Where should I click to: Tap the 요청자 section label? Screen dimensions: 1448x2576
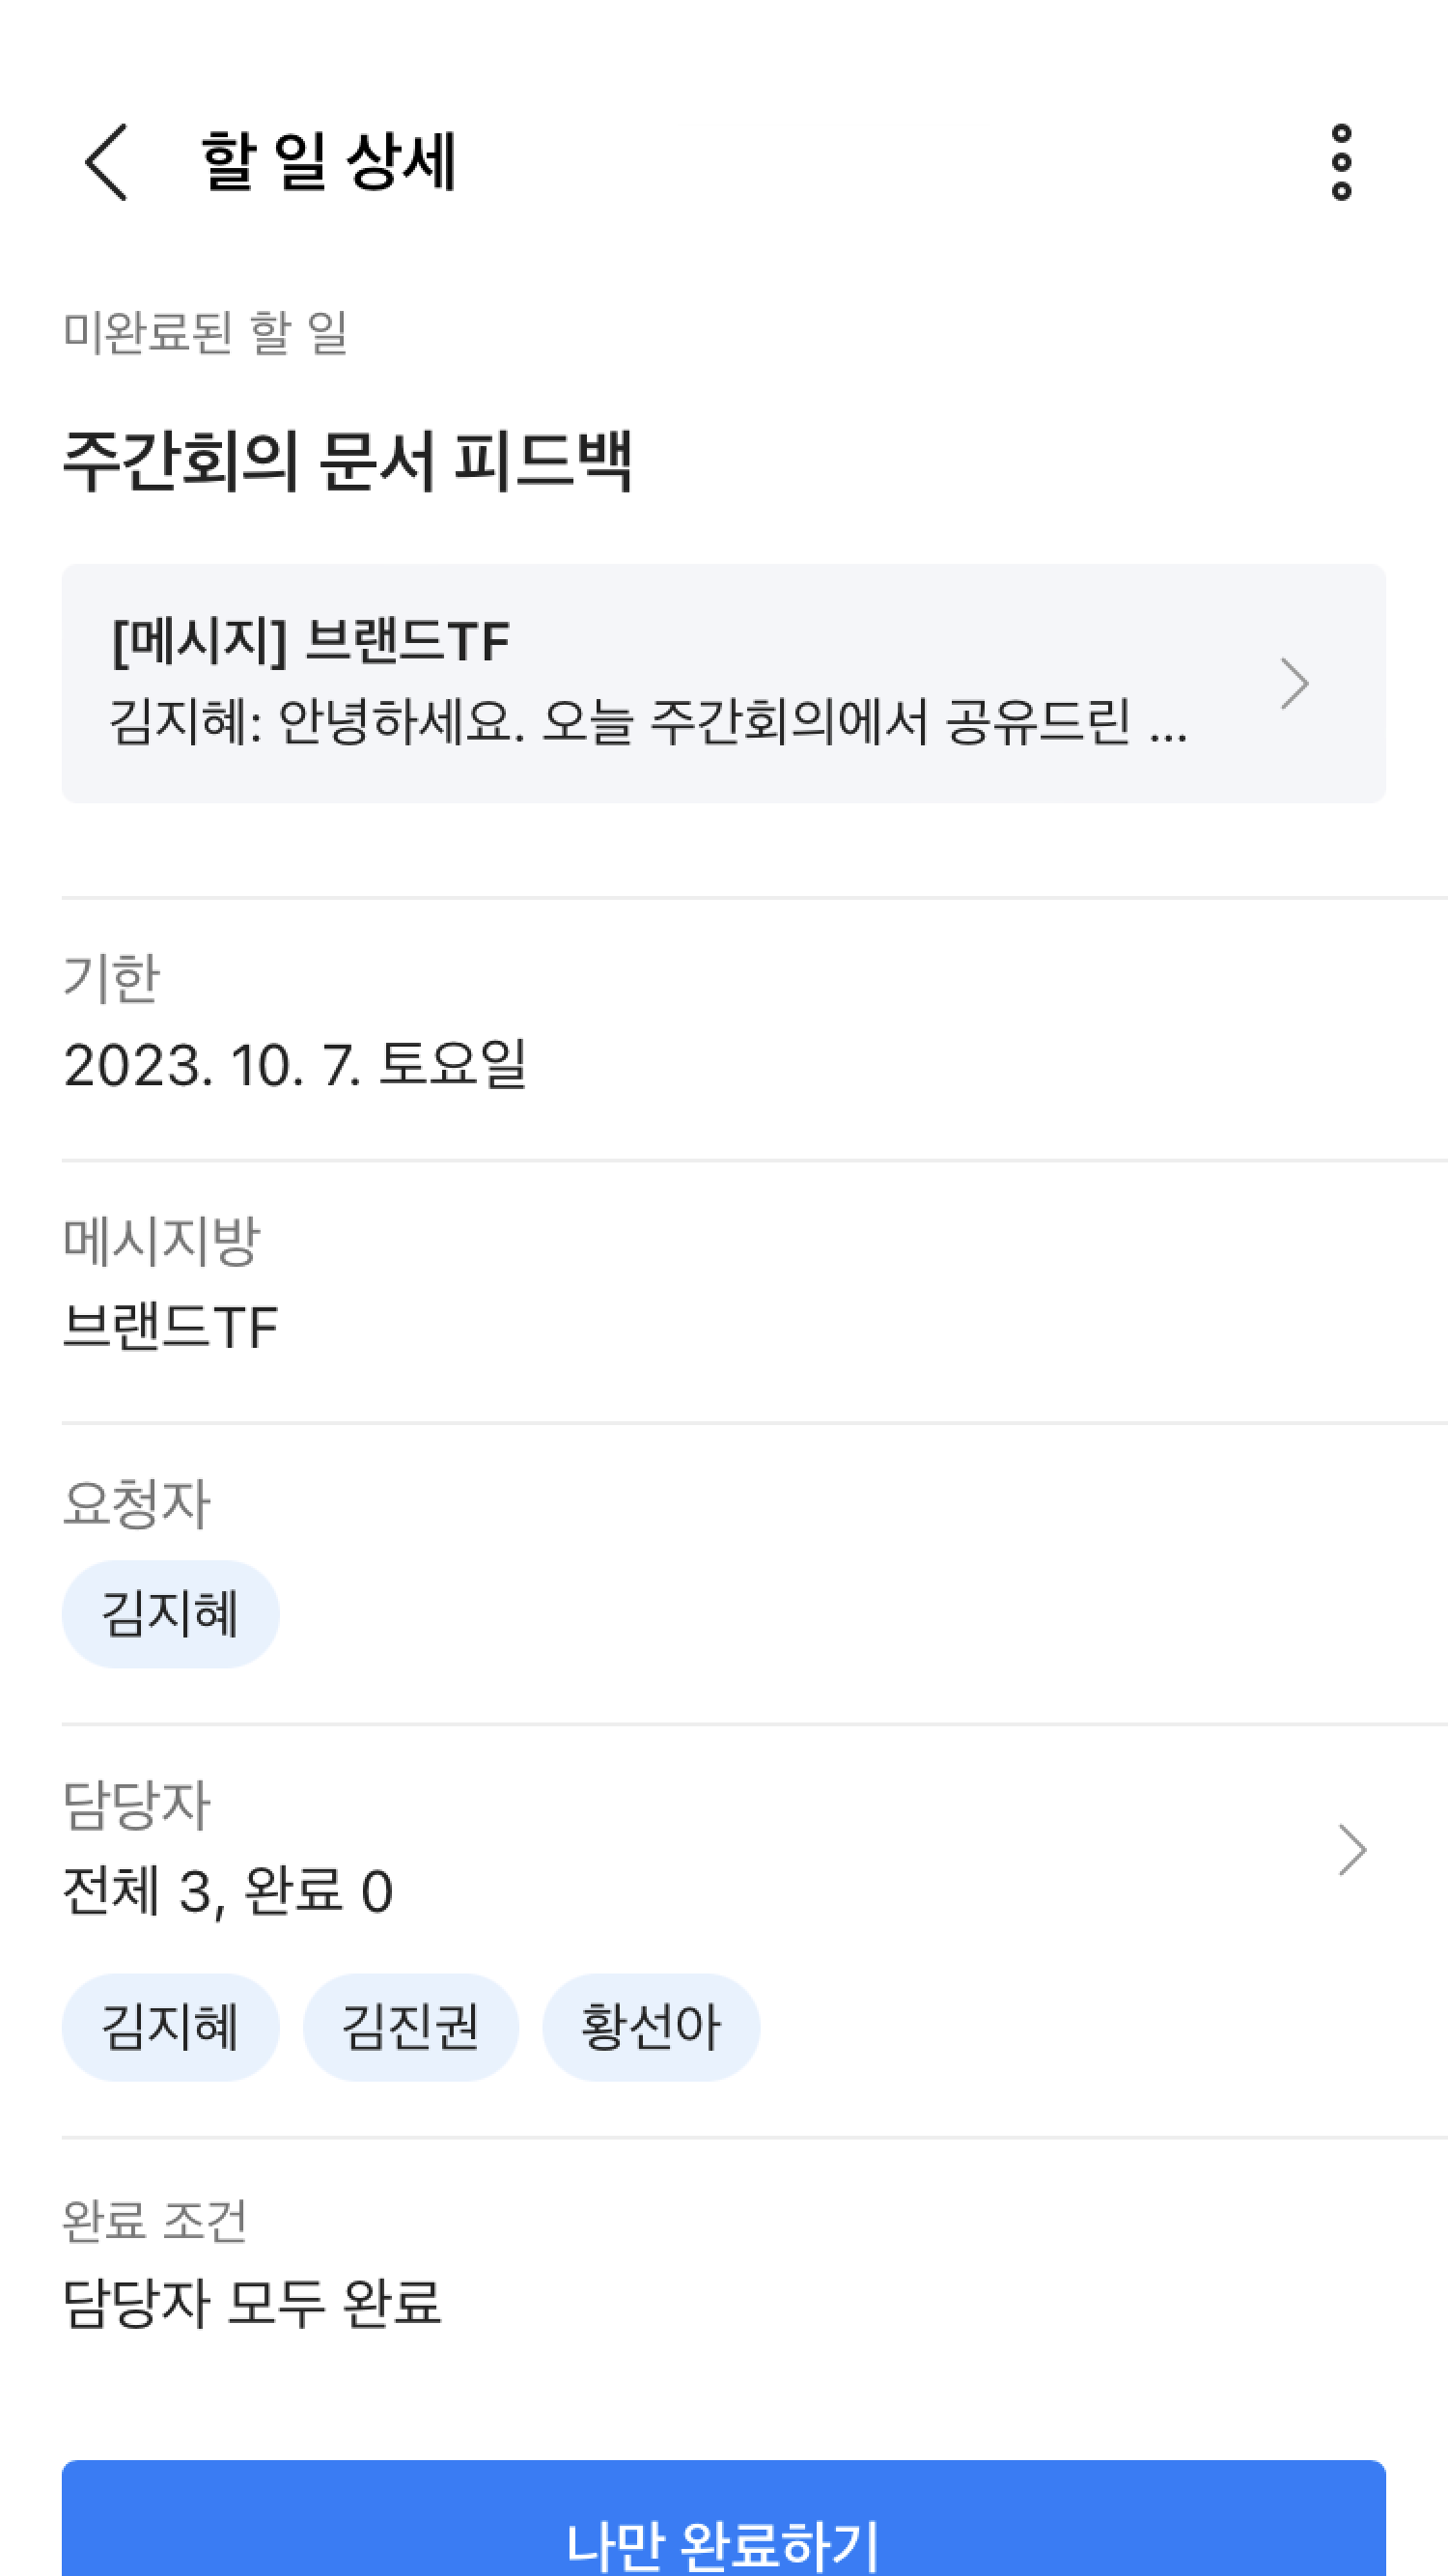137,1503
